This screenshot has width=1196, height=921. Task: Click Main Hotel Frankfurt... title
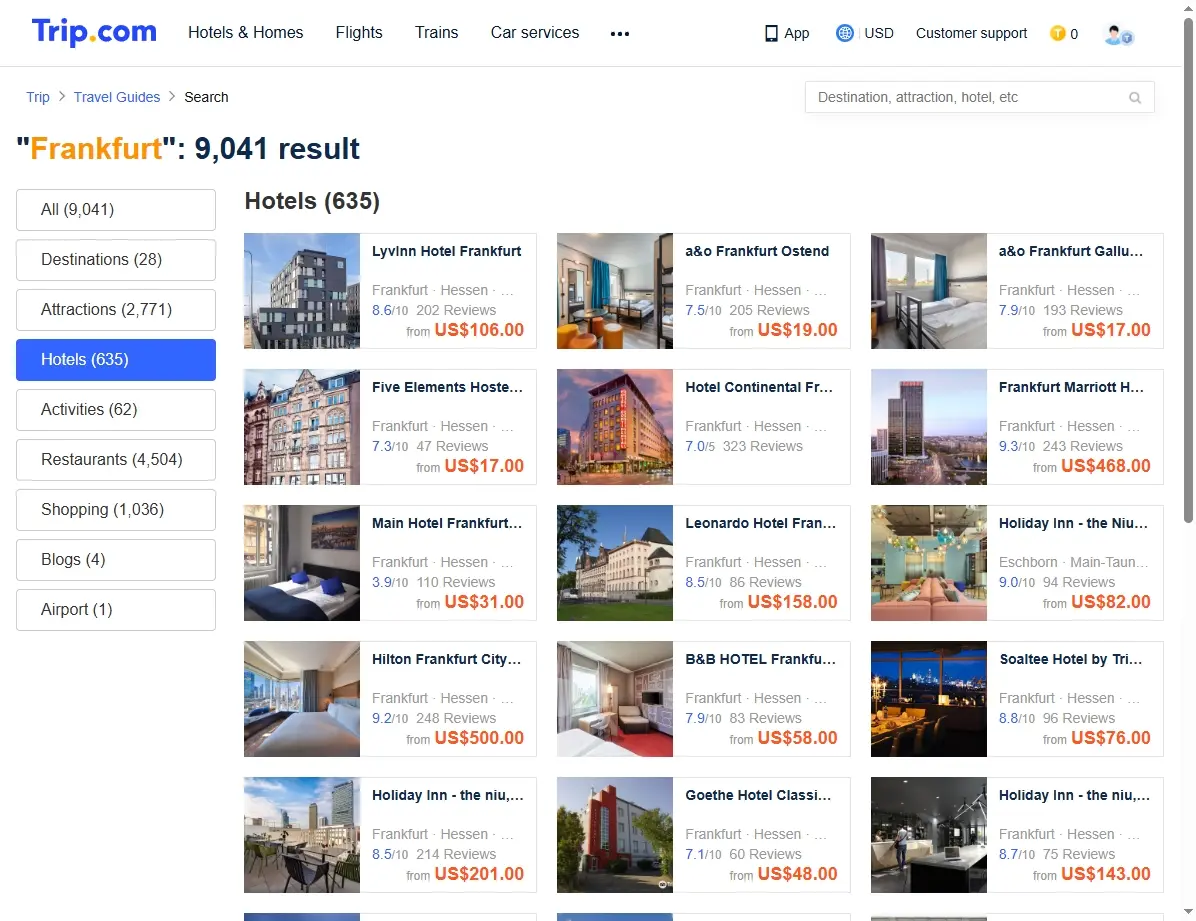tap(447, 523)
